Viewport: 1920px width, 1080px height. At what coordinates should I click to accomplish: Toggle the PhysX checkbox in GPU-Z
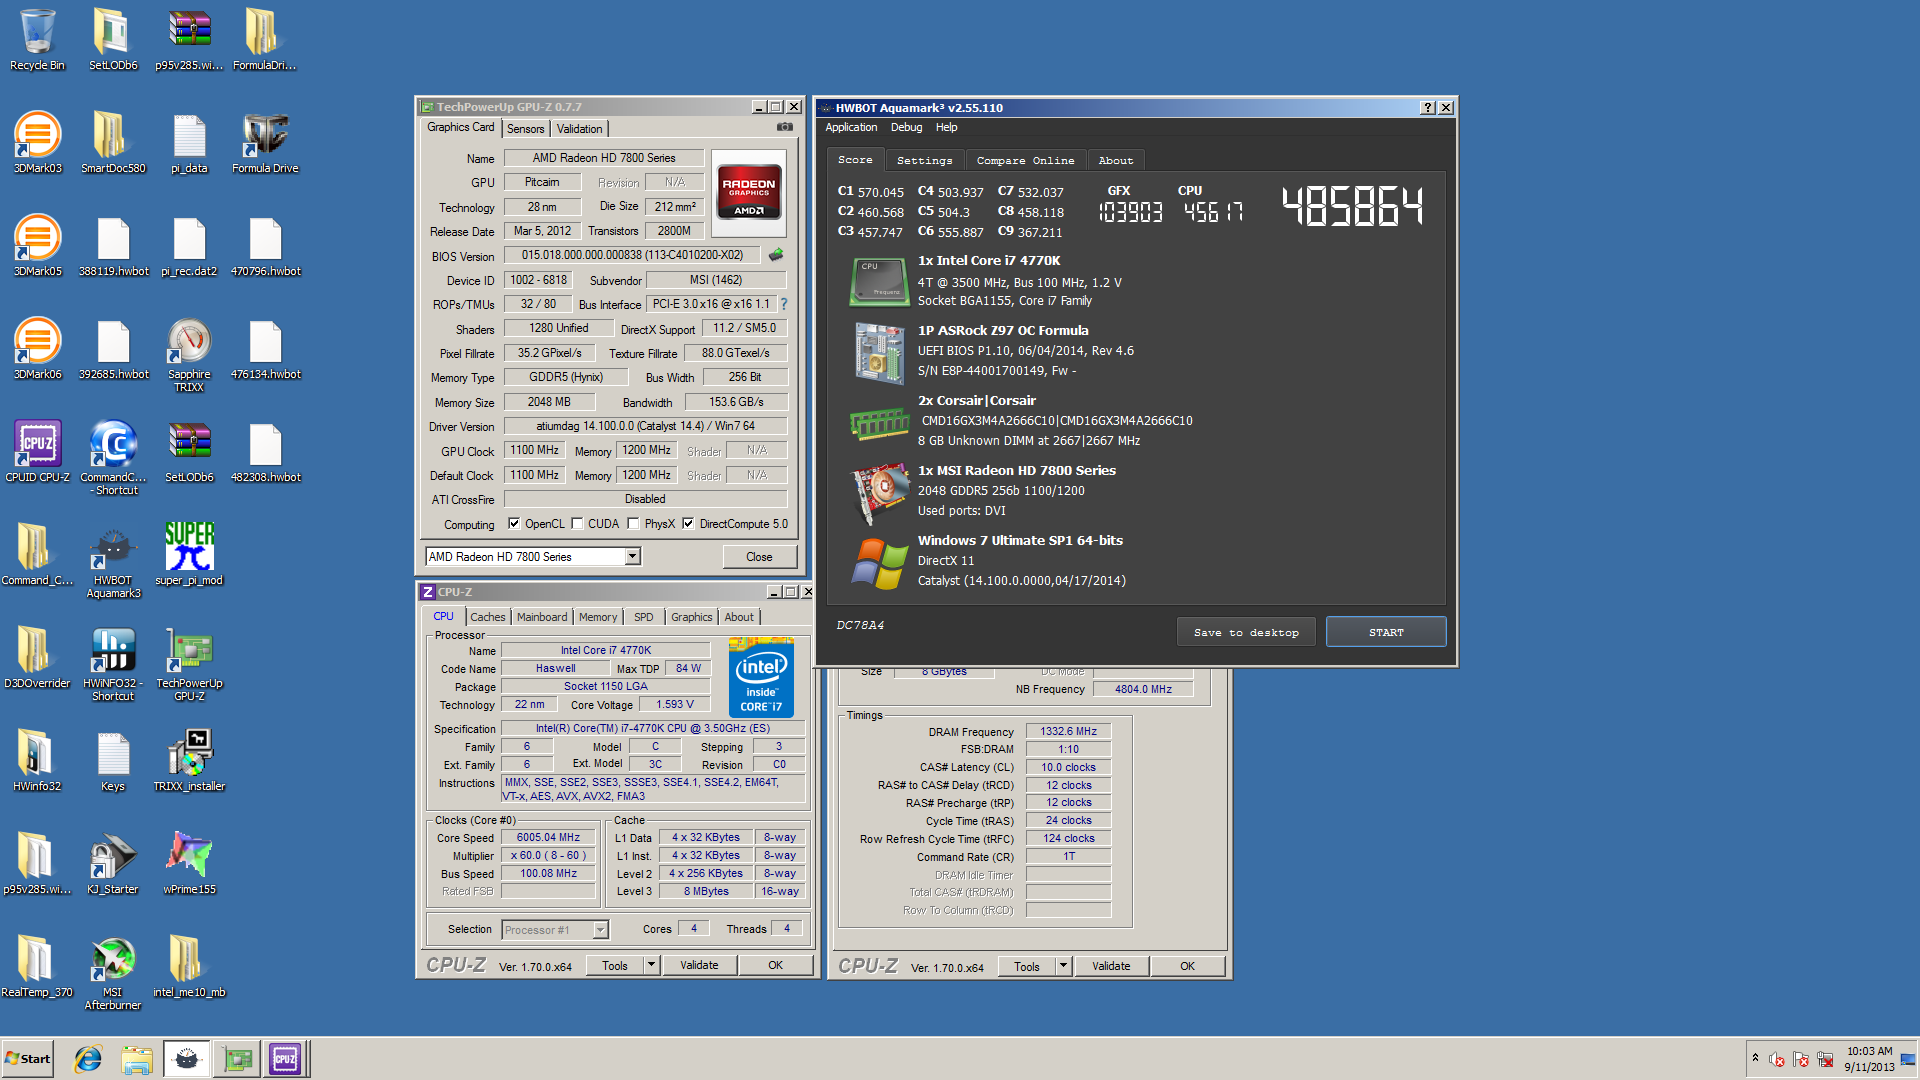point(633,523)
